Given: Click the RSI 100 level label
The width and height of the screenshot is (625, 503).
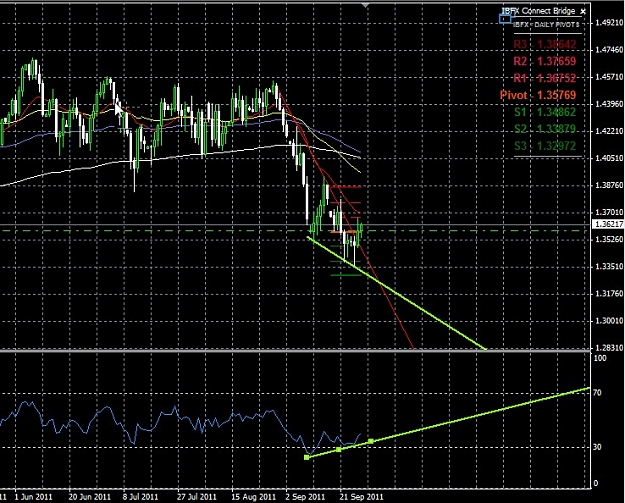Looking at the screenshot, I should click(x=600, y=358).
